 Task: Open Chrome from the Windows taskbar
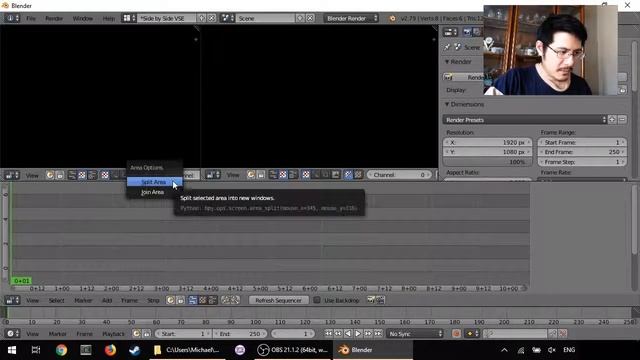coord(61,350)
